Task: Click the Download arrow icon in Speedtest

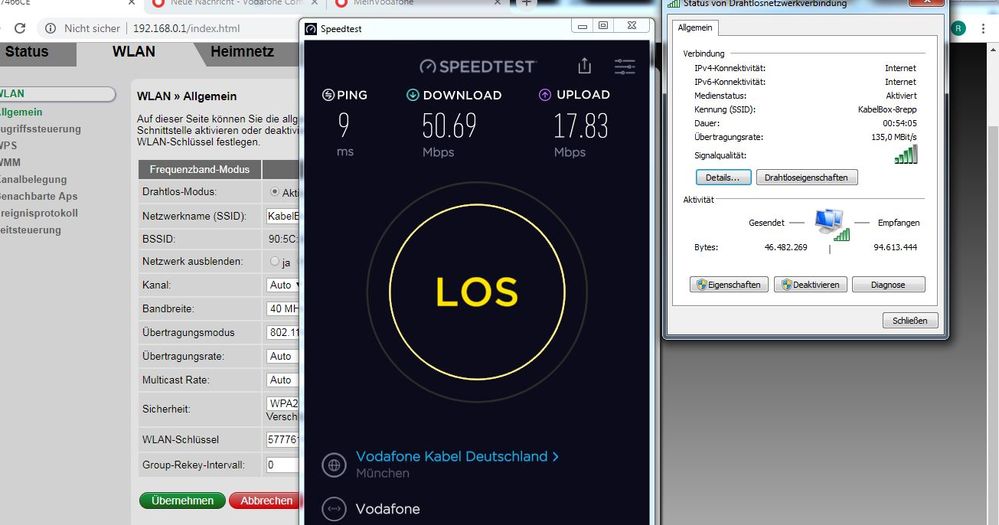Action: tap(412, 95)
